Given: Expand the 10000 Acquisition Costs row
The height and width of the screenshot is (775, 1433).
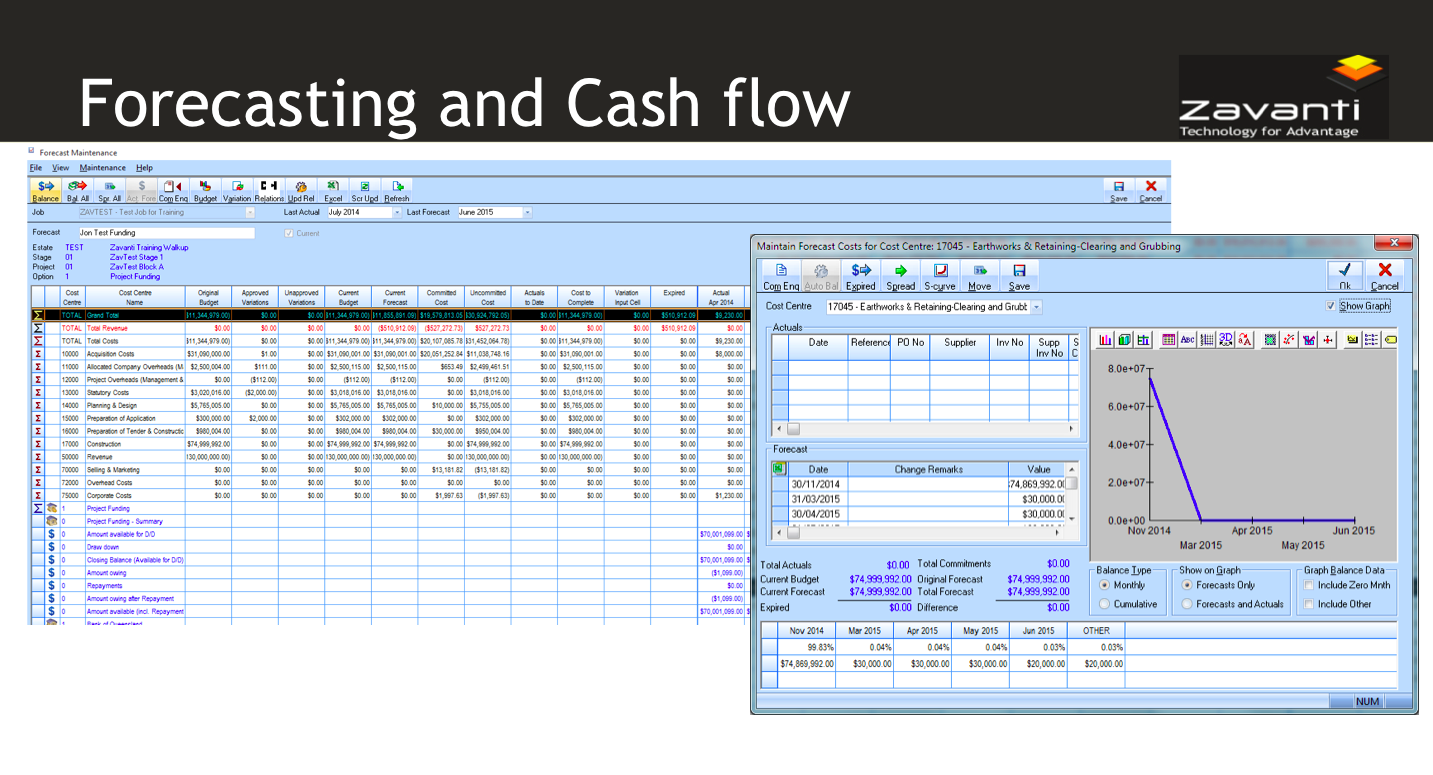Looking at the screenshot, I should [38, 354].
